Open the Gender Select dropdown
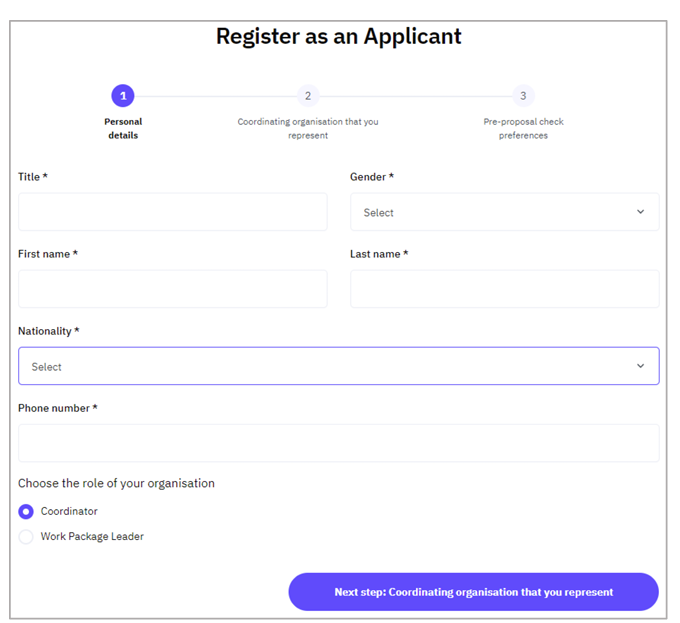This screenshot has height=623, width=680. 505,212
